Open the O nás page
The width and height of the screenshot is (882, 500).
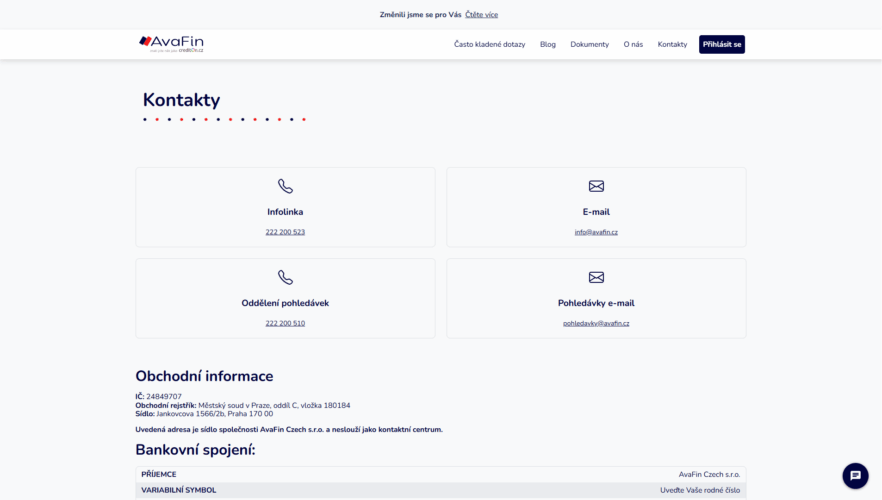[x=633, y=44]
